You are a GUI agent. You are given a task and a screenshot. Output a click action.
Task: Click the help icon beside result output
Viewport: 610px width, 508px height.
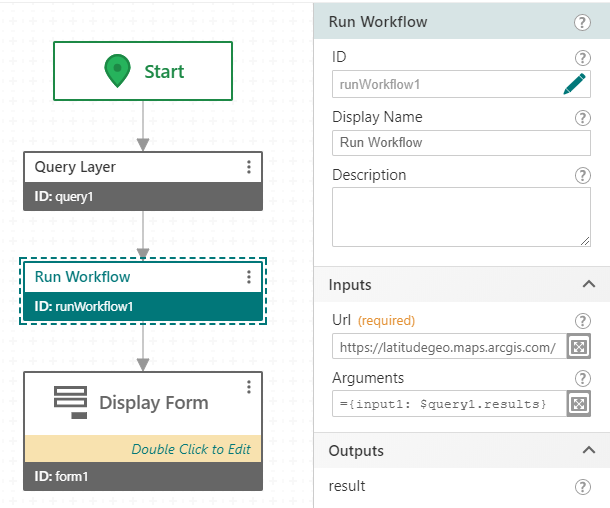pos(582,487)
